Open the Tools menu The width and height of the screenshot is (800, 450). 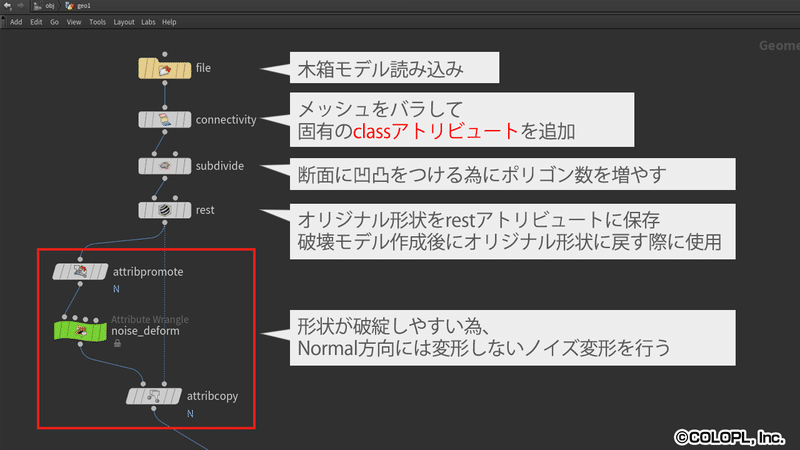(x=97, y=22)
